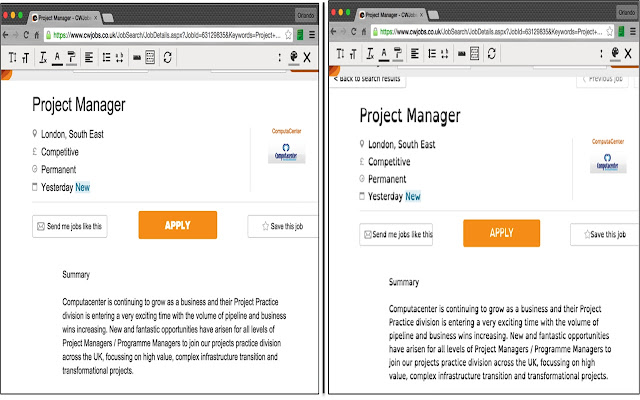Screen dimensions: 640x400
Task: Open highlight paint roller tool in left window
Action: click(71, 58)
